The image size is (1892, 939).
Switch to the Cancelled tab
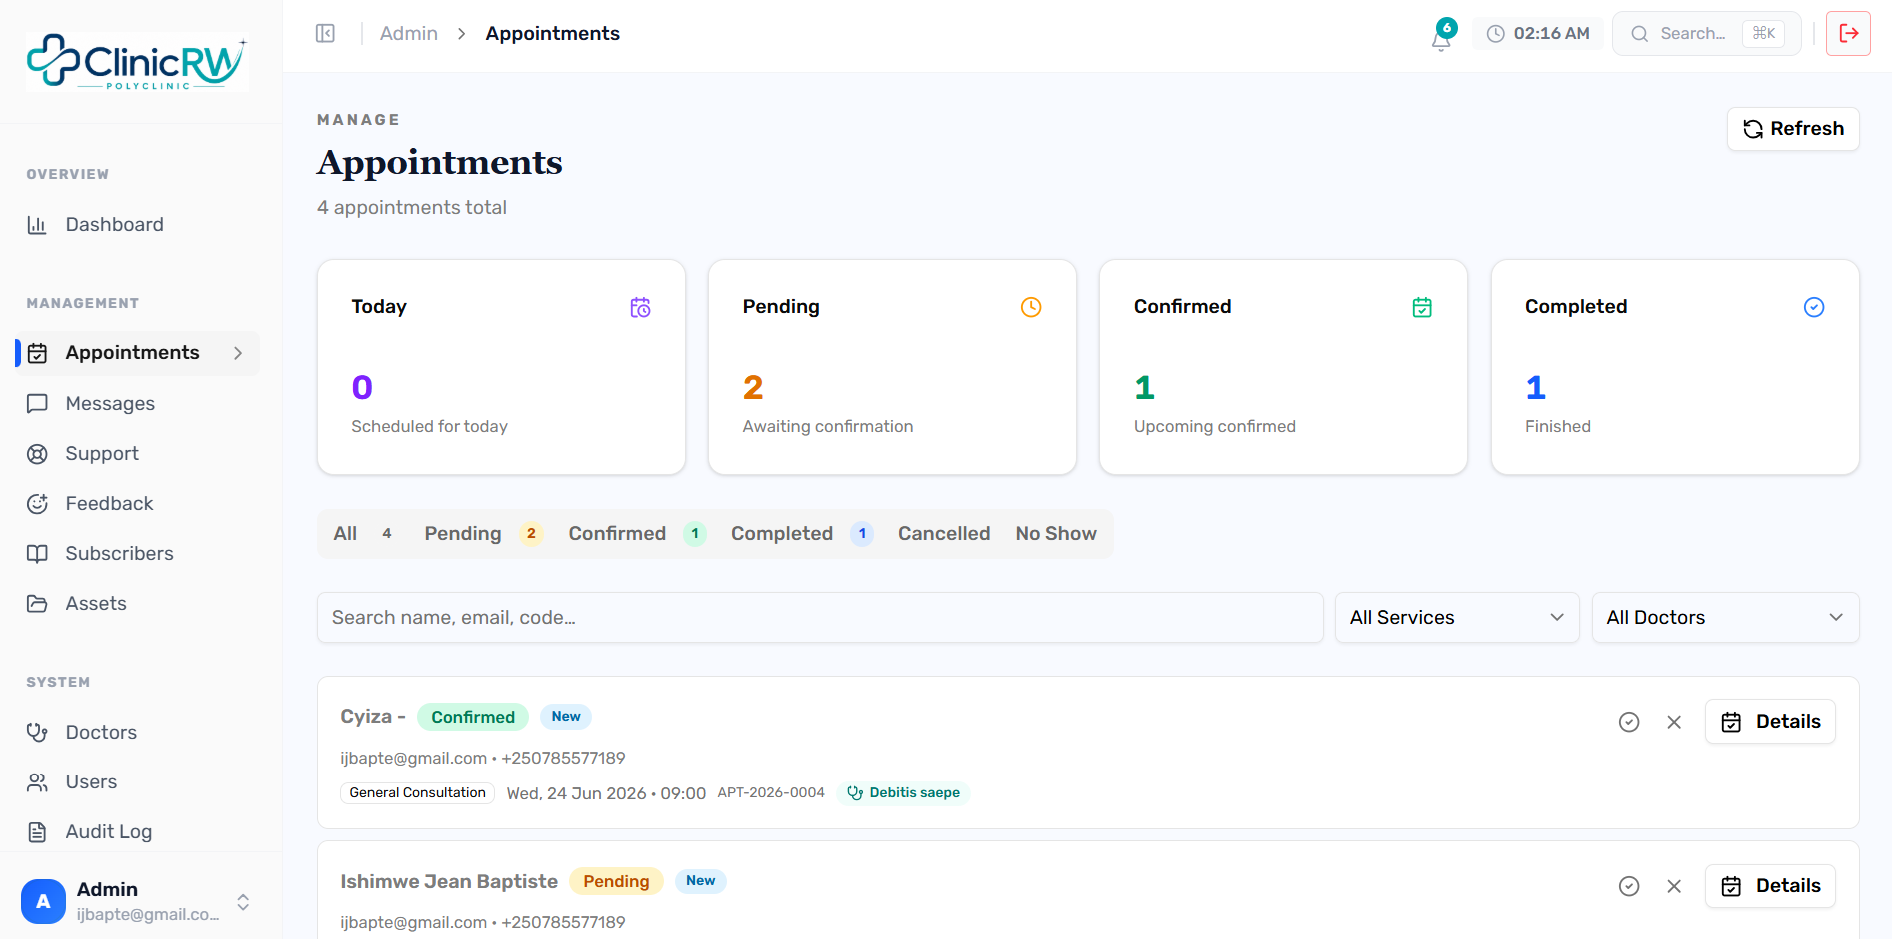click(944, 534)
